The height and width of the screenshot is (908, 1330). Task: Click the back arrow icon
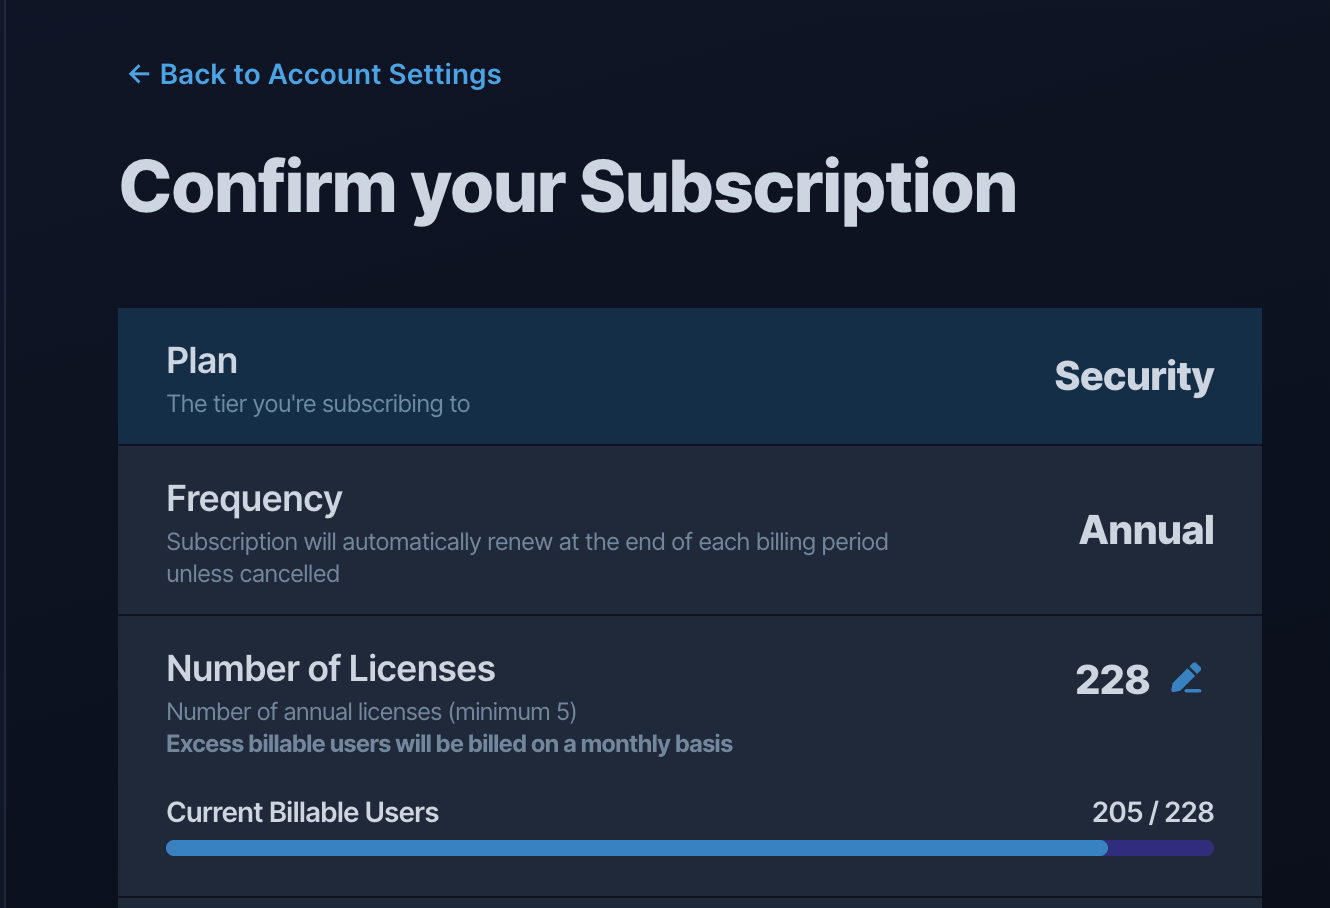tap(139, 74)
